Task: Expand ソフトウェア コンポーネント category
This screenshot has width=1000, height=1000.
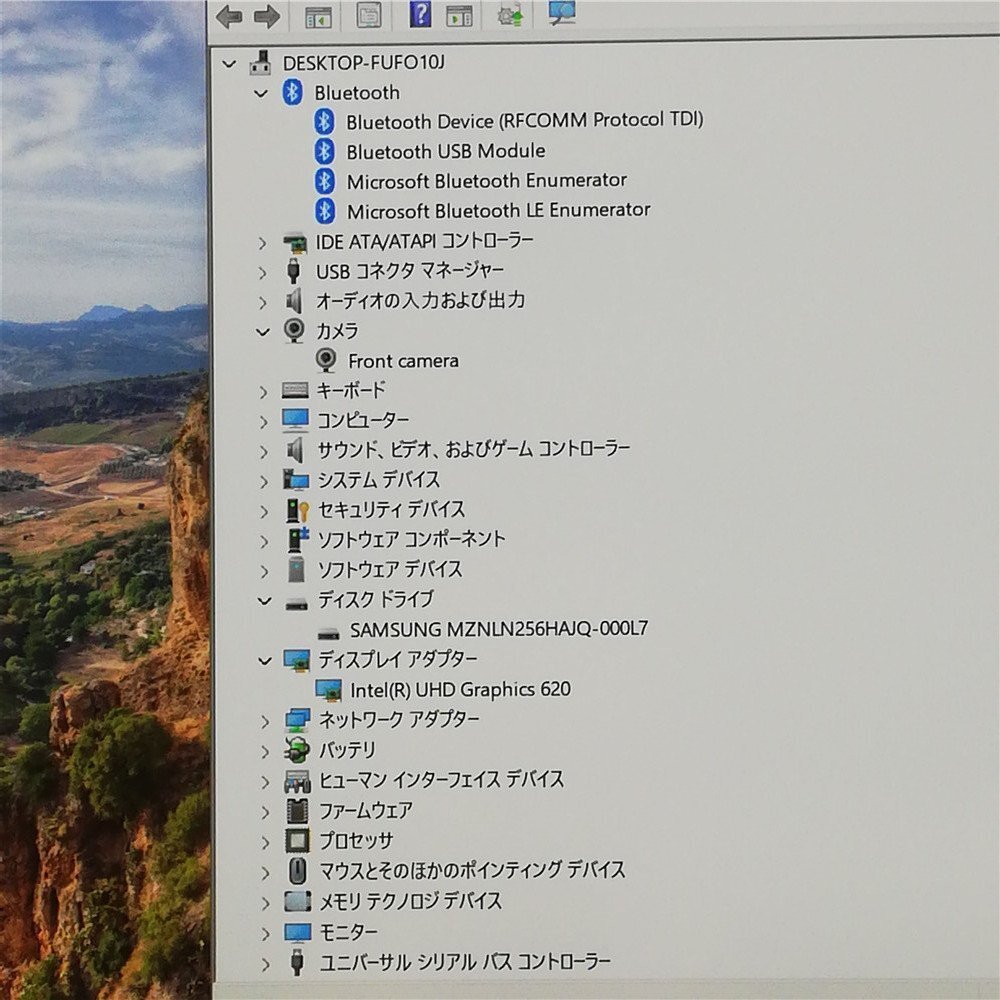Action: click(264, 541)
